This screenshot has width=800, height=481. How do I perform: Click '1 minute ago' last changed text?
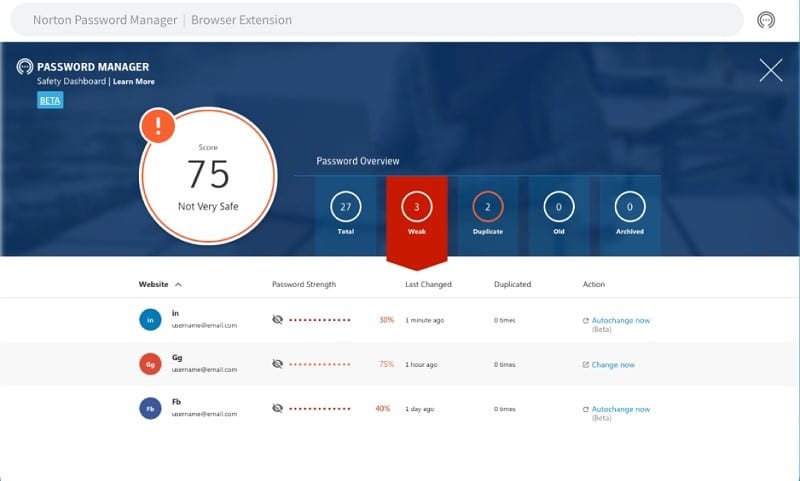click(x=424, y=320)
